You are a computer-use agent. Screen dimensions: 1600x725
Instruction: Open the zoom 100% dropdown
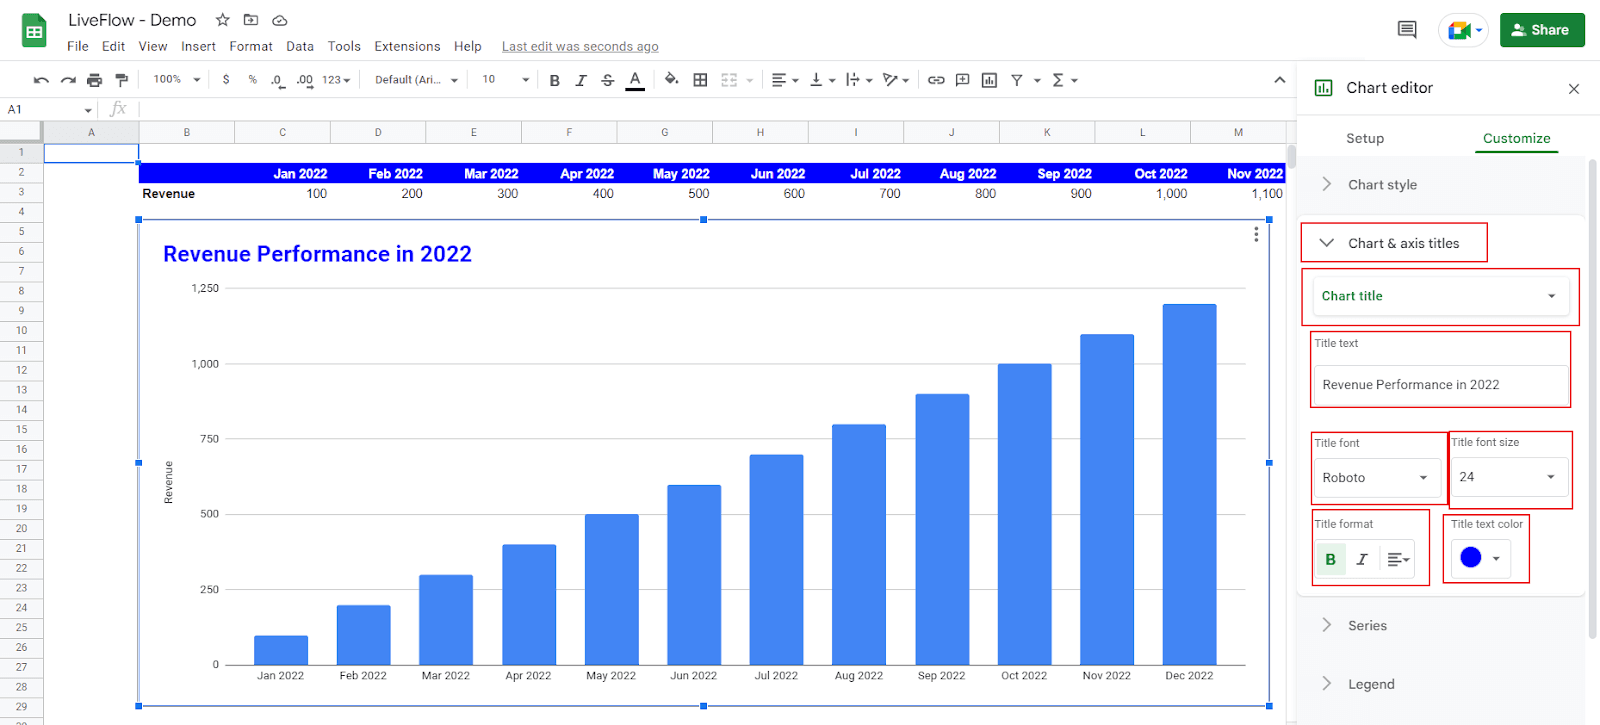(x=176, y=80)
